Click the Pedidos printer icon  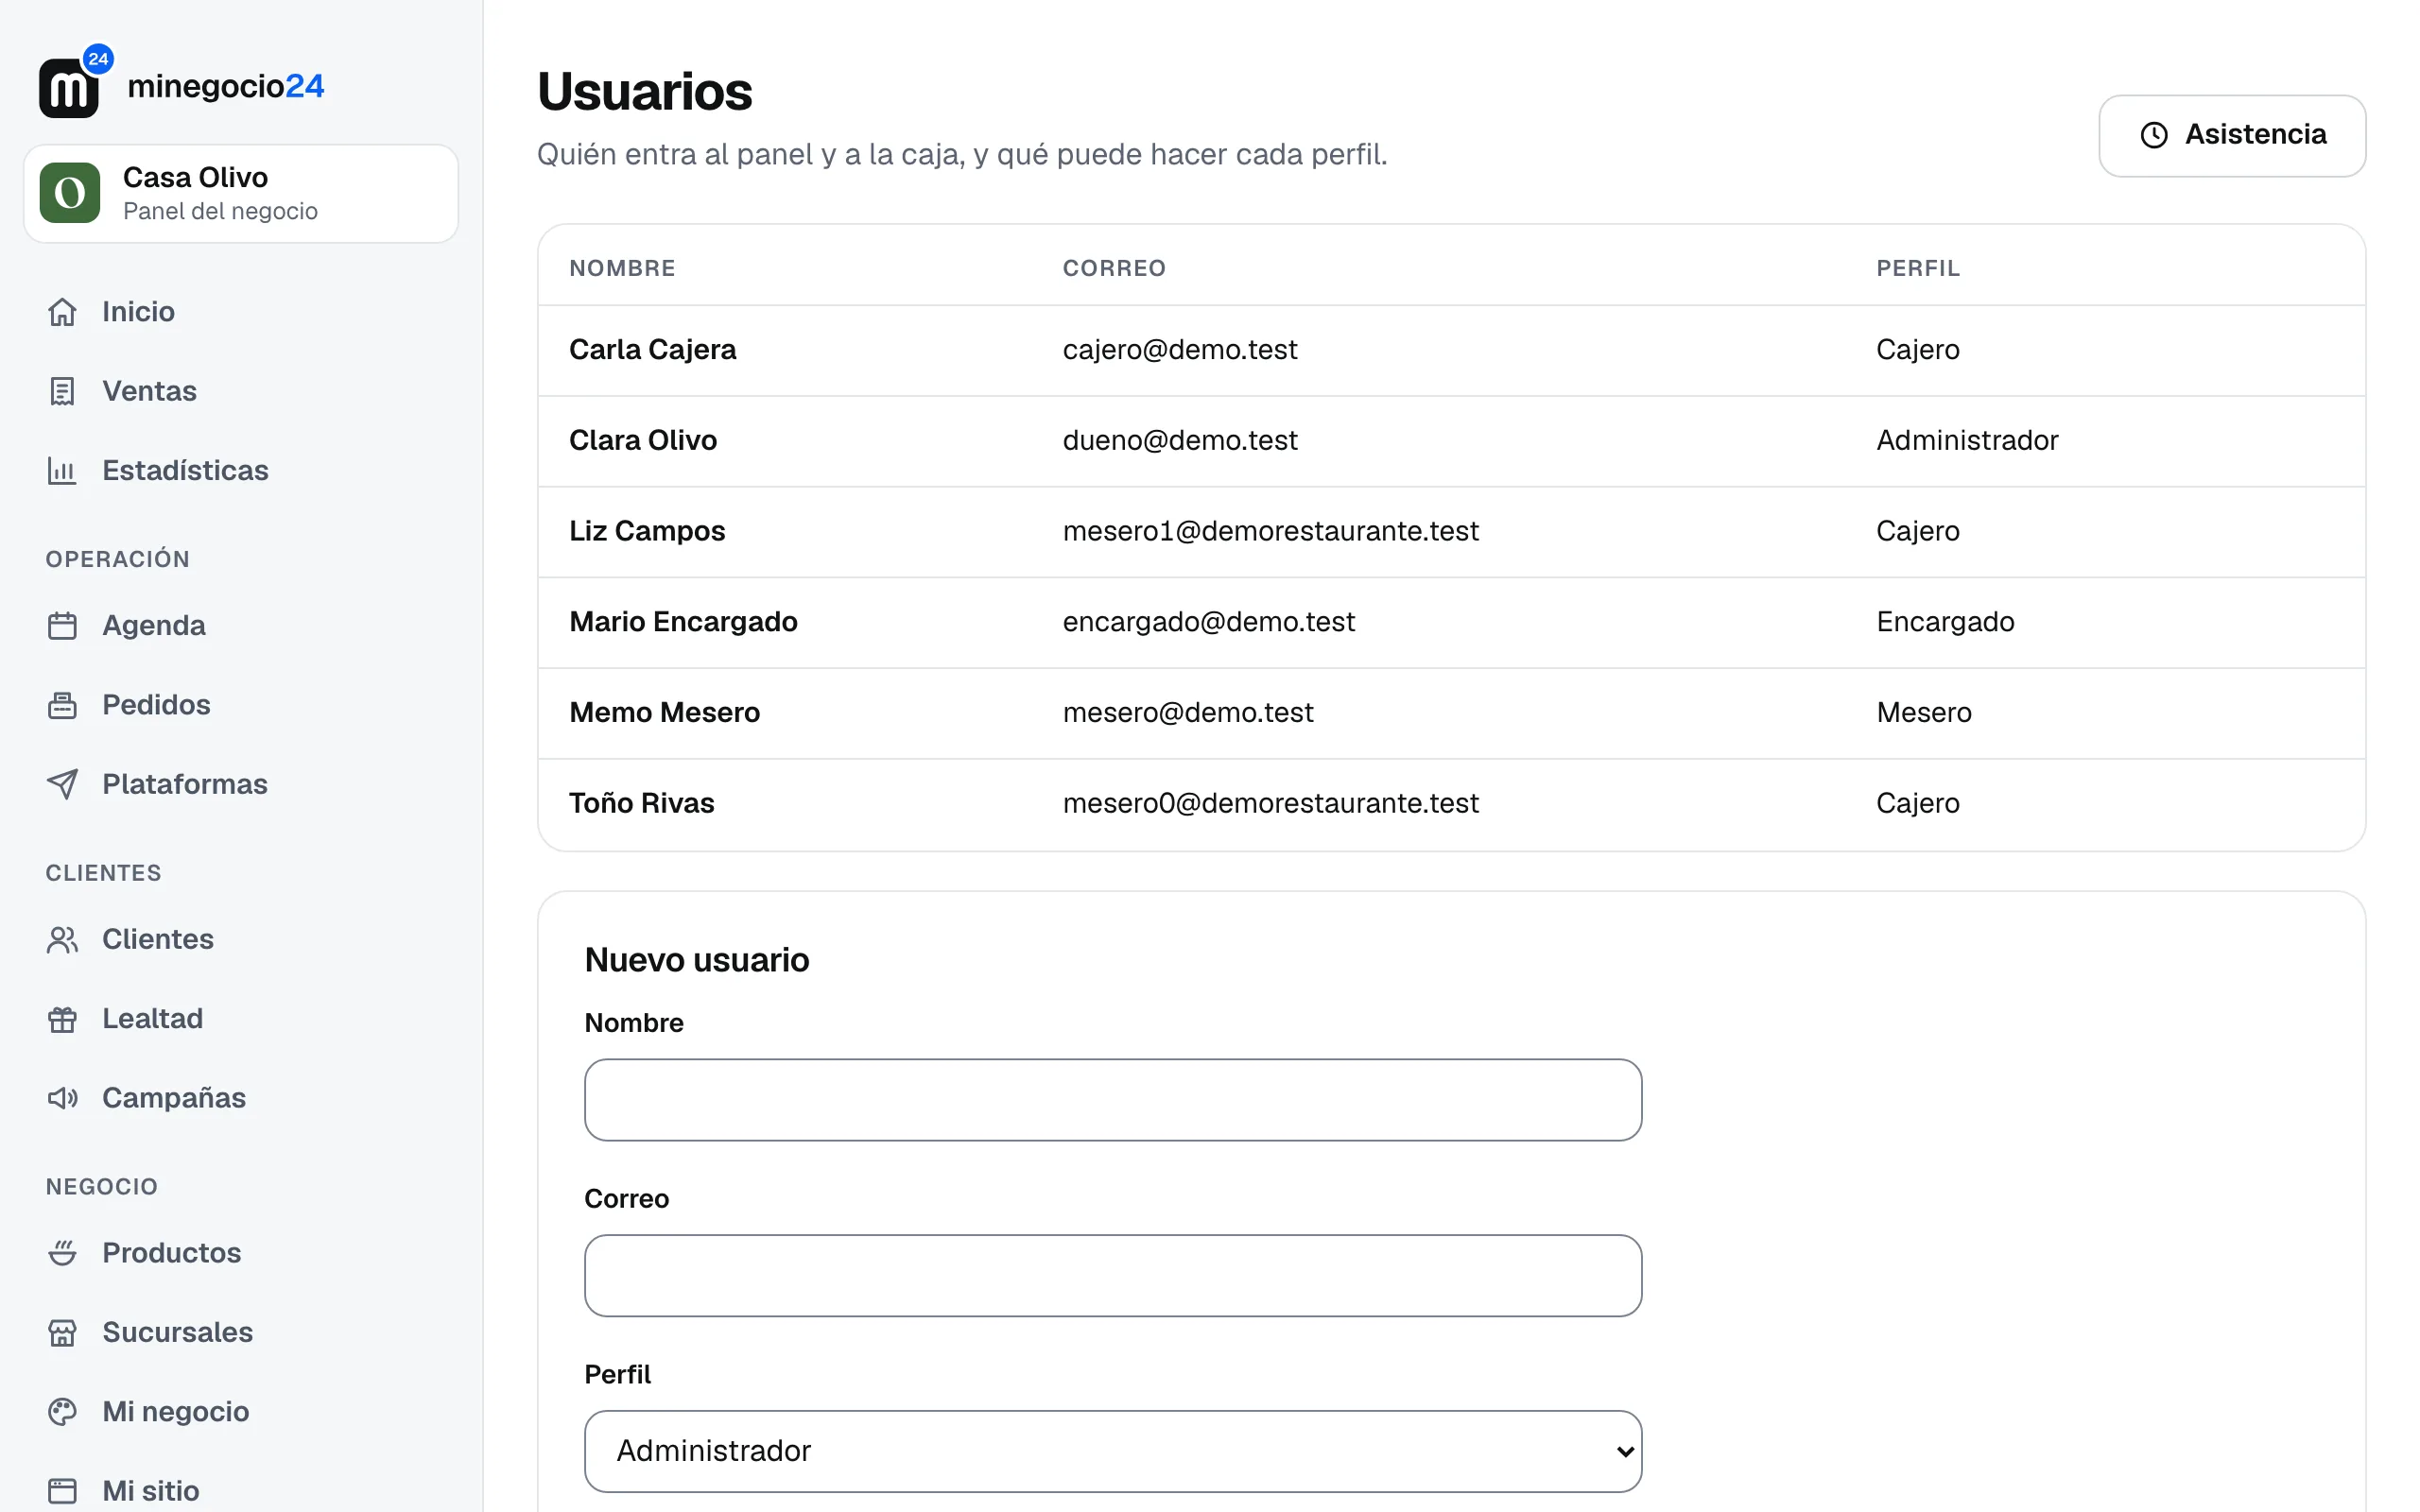click(62, 705)
